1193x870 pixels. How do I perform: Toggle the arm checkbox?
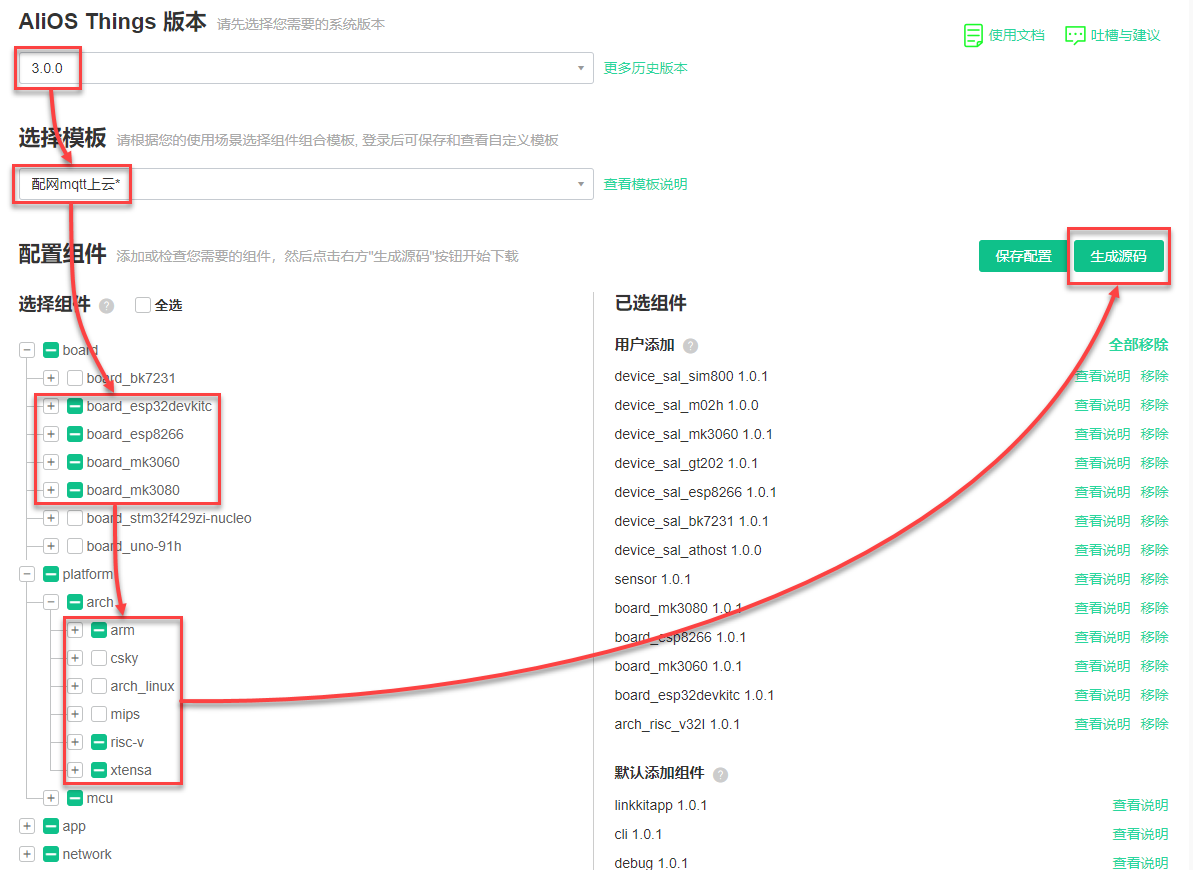pyautogui.click(x=99, y=630)
